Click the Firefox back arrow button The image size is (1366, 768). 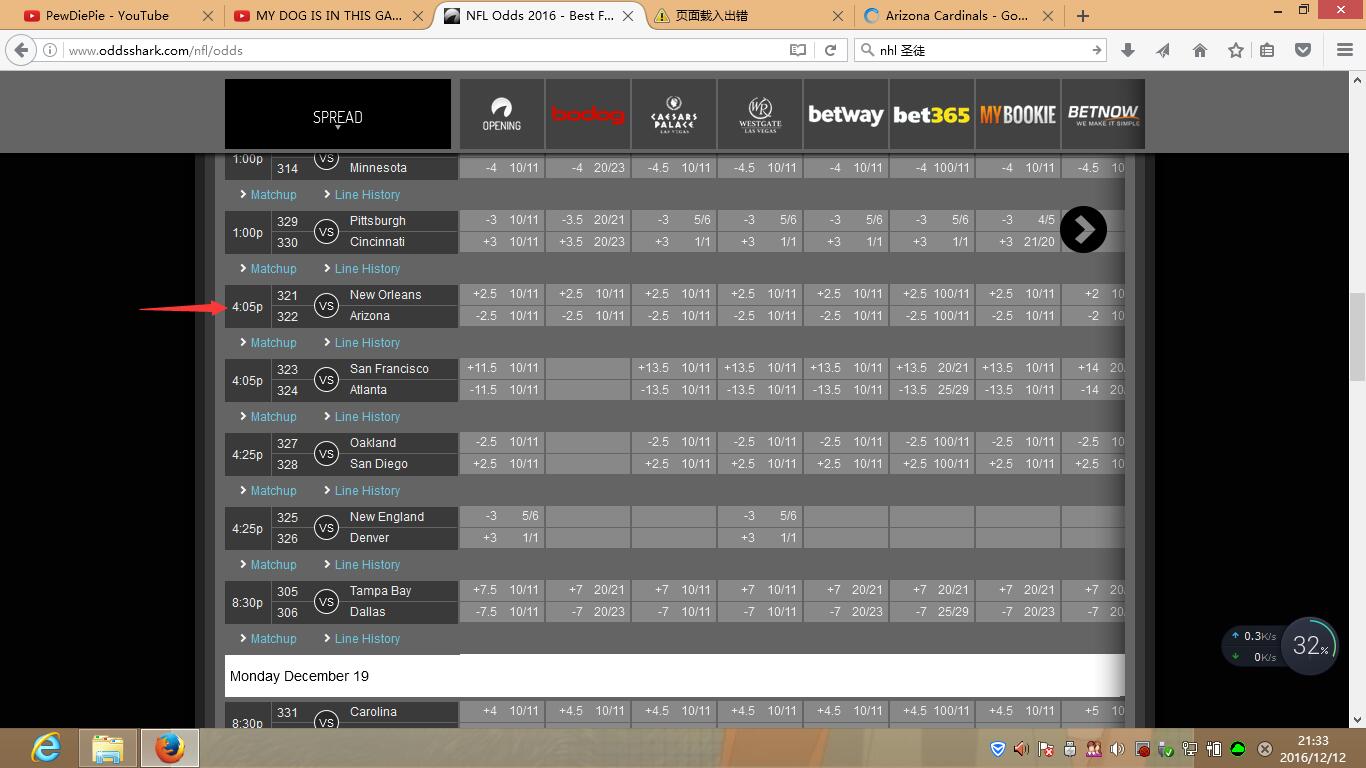coord(21,50)
